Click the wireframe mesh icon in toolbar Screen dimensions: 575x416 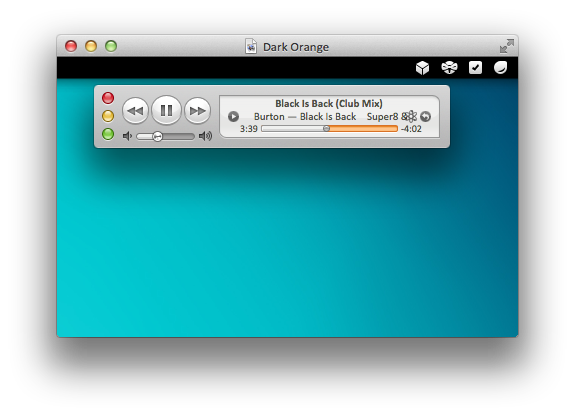(449, 67)
